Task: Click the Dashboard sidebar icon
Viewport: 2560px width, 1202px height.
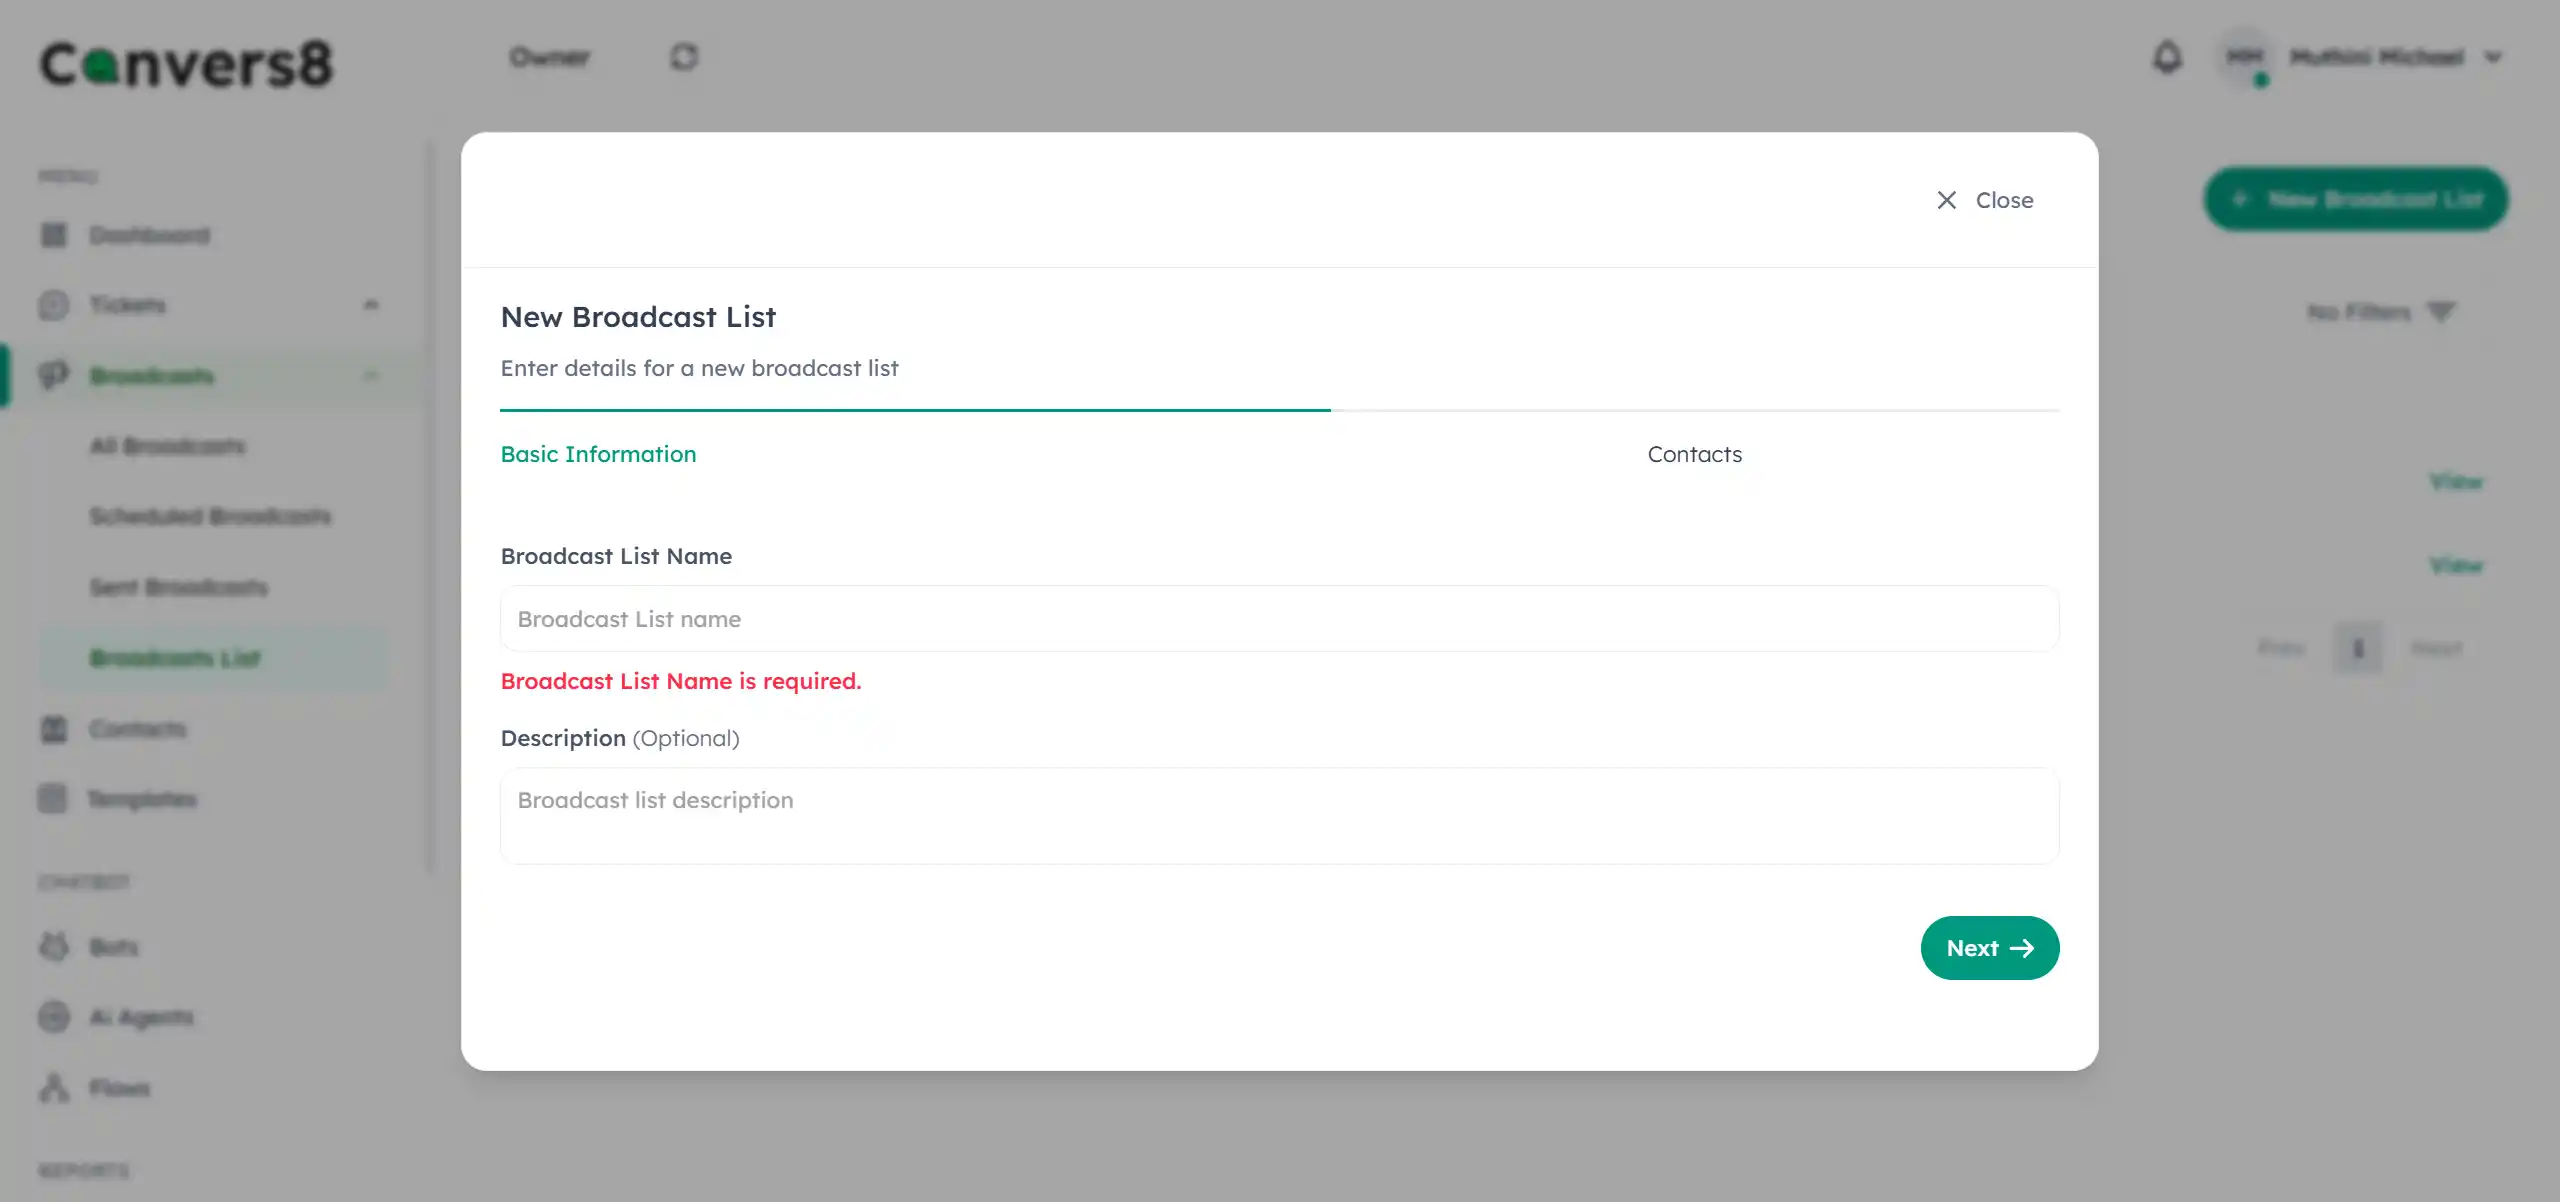Action: click(x=54, y=236)
